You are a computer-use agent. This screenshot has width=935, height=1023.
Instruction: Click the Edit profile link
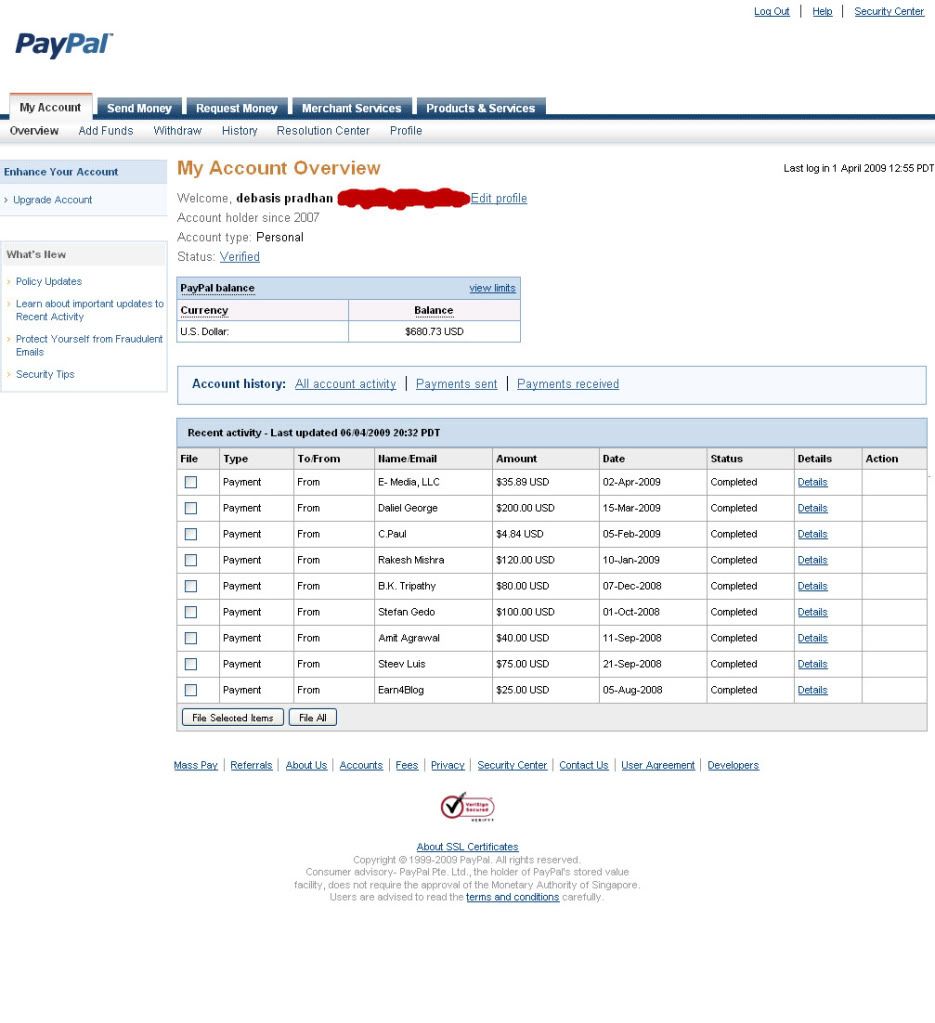498,198
